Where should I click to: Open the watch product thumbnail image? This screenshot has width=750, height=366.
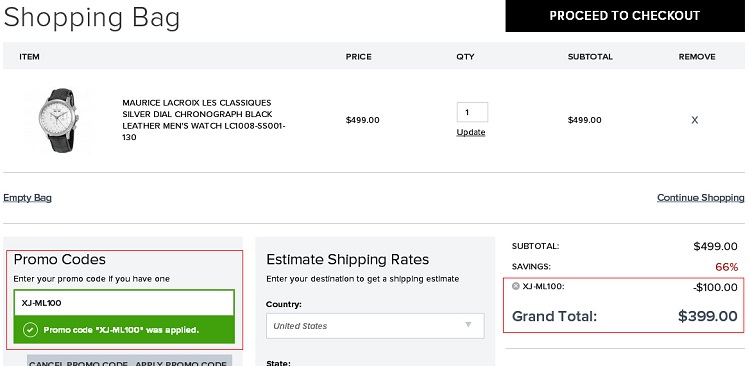pos(59,121)
